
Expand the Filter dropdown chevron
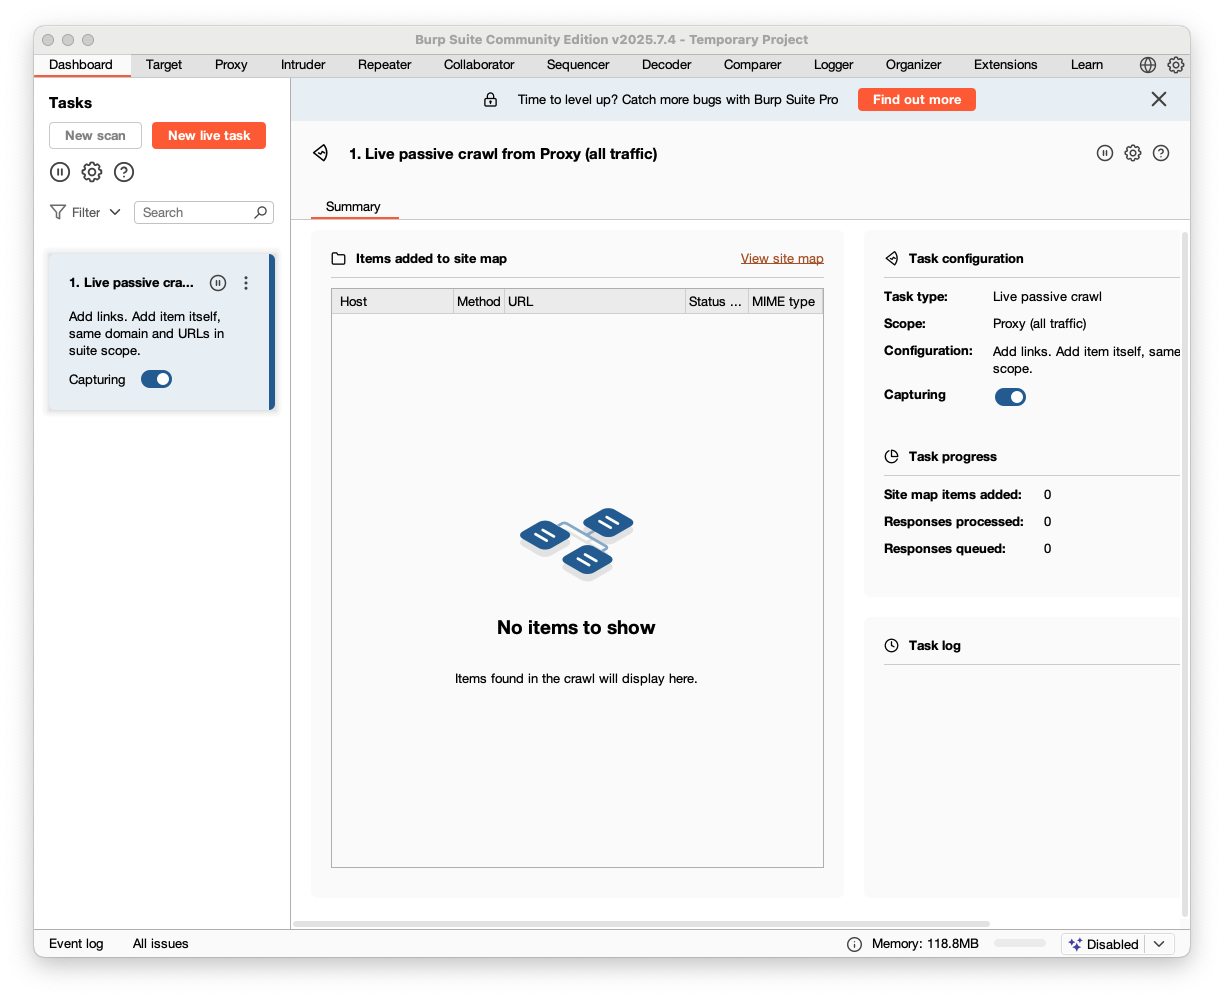point(115,212)
